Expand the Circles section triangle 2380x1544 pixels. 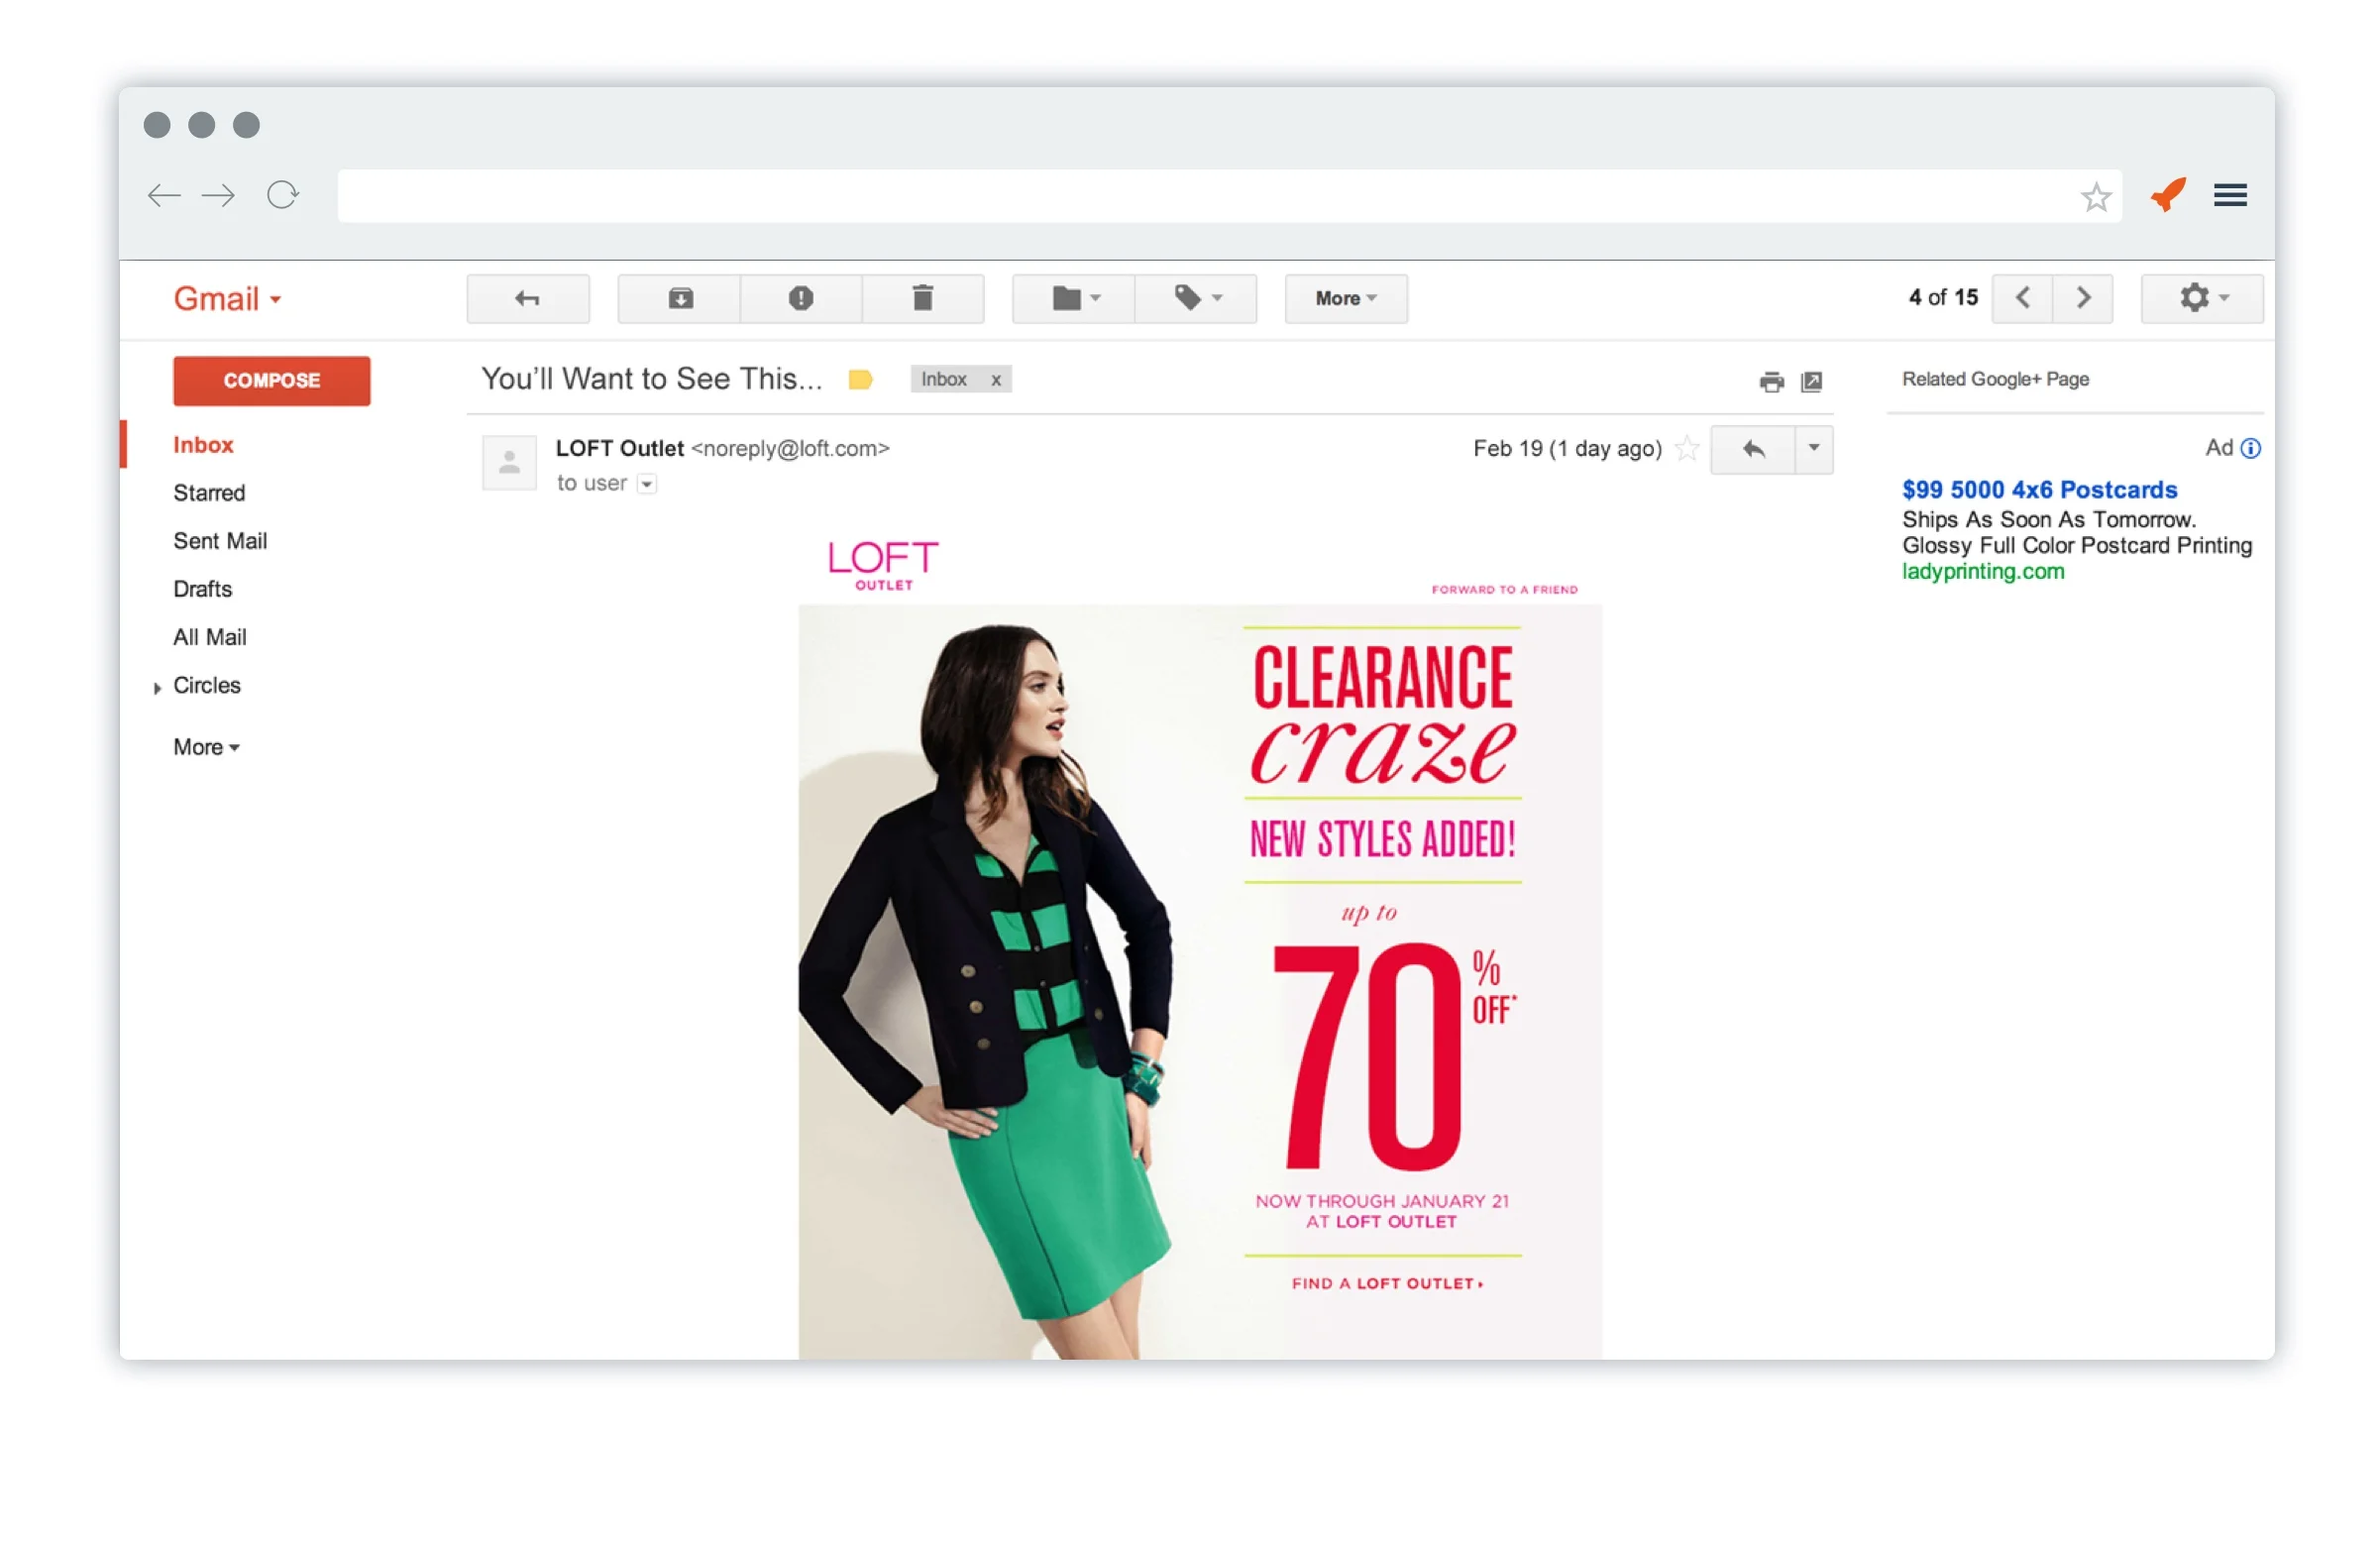(157, 688)
